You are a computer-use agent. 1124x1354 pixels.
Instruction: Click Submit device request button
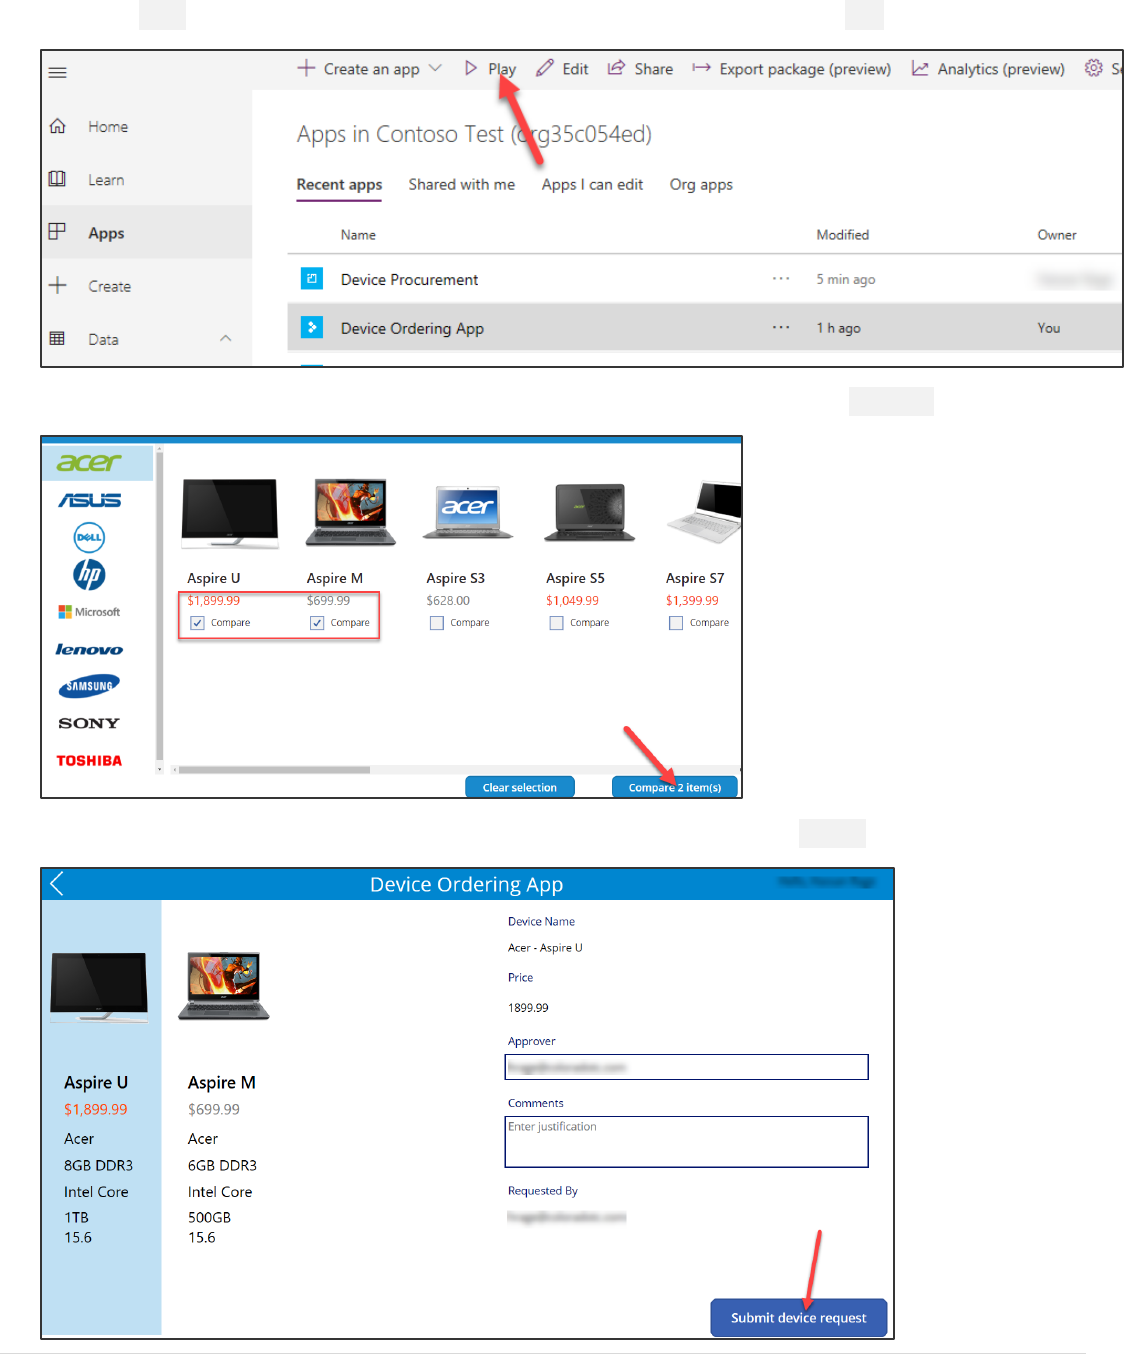tap(799, 1318)
